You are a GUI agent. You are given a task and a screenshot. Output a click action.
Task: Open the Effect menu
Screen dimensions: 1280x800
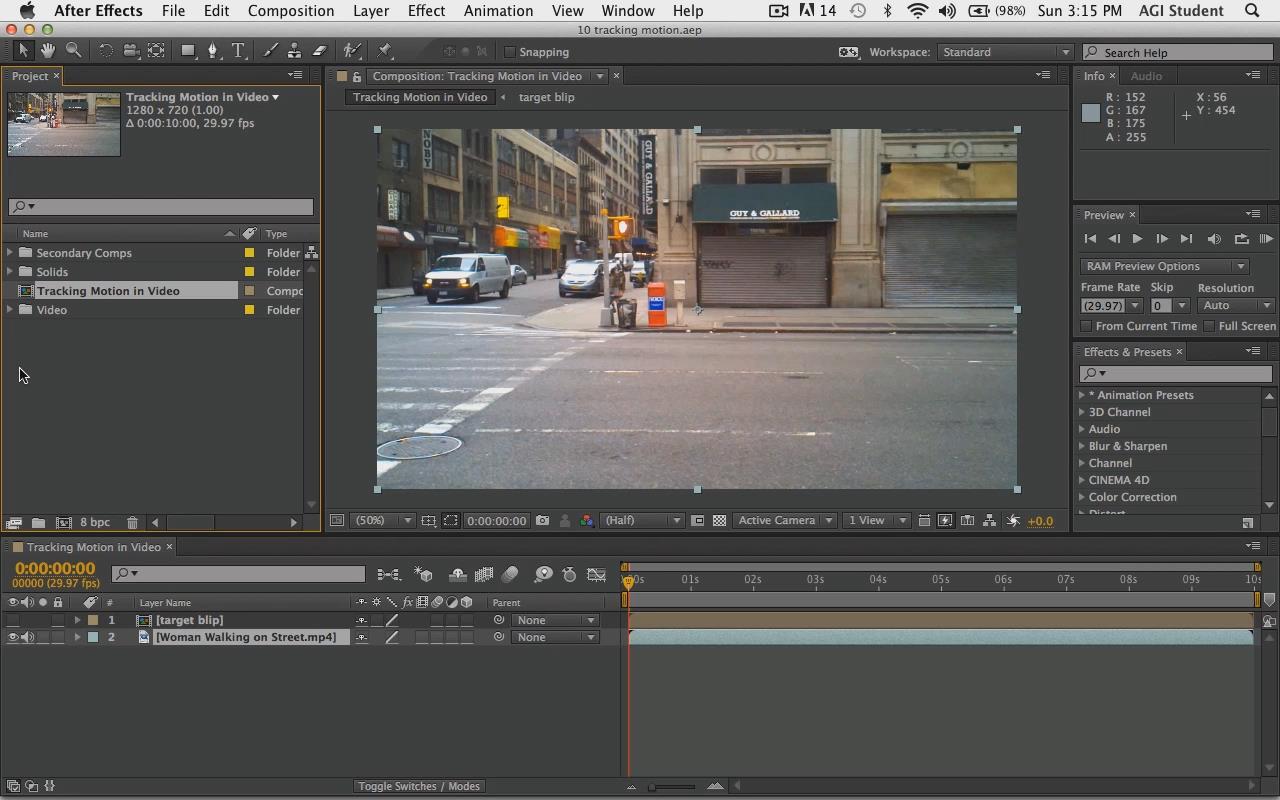(x=426, y=11)
